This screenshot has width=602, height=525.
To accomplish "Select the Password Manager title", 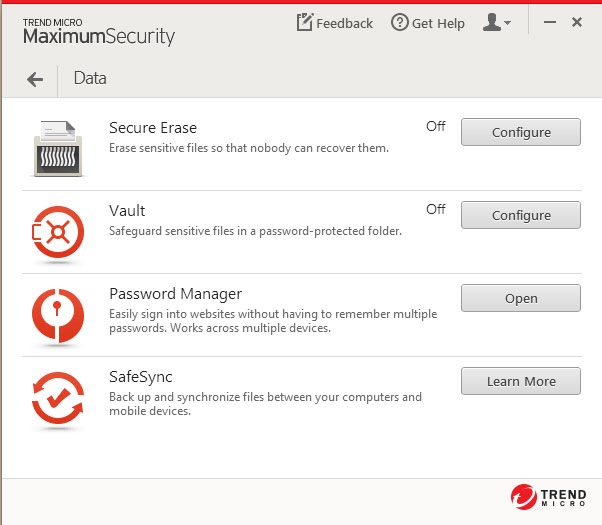I will [x=175, y=294].
